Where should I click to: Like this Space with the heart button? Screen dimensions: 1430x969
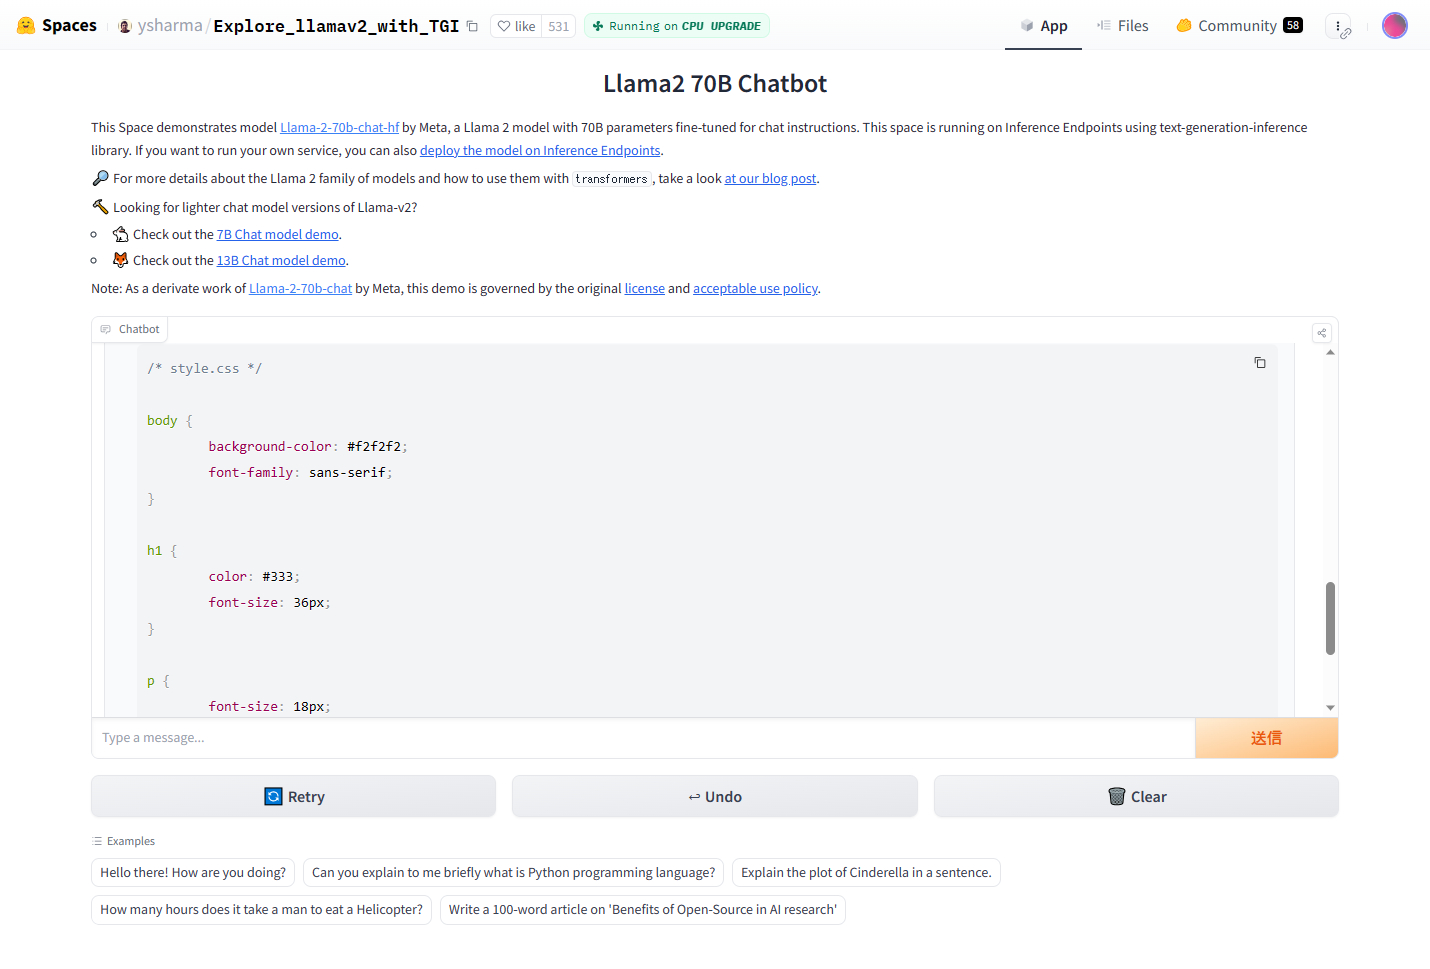[x=517, y=26]
